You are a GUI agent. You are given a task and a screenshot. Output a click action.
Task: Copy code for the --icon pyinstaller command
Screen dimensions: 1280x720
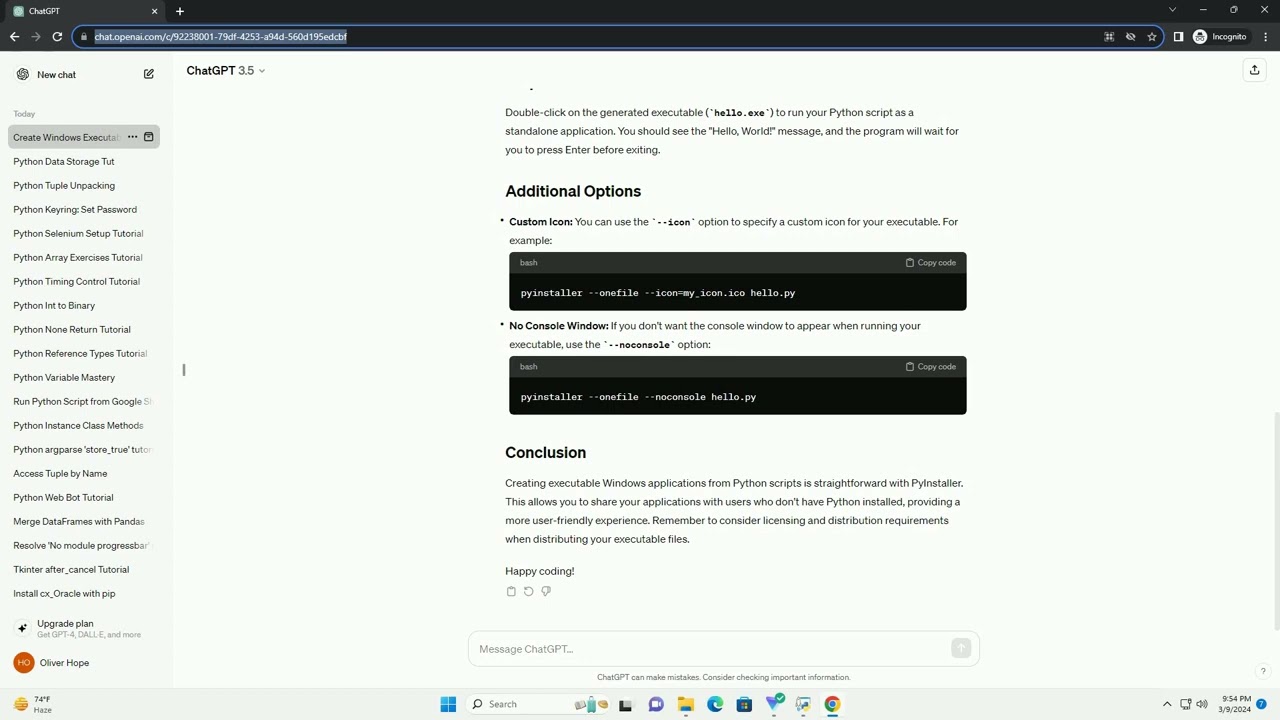pyautogui.click(x=931, y=263)
